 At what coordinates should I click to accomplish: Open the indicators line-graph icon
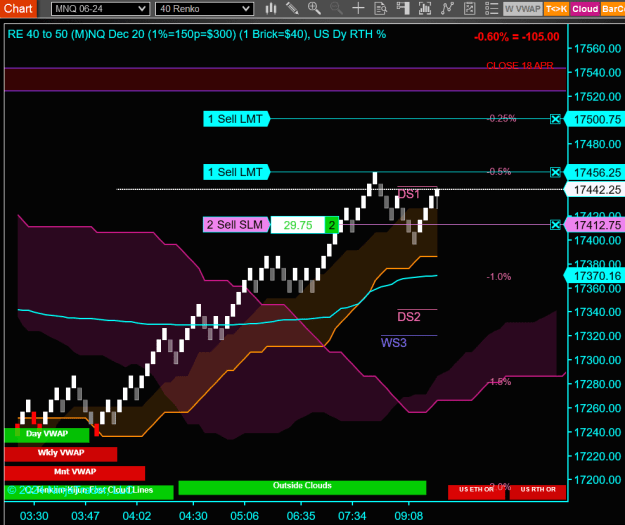tap(447, 8)
